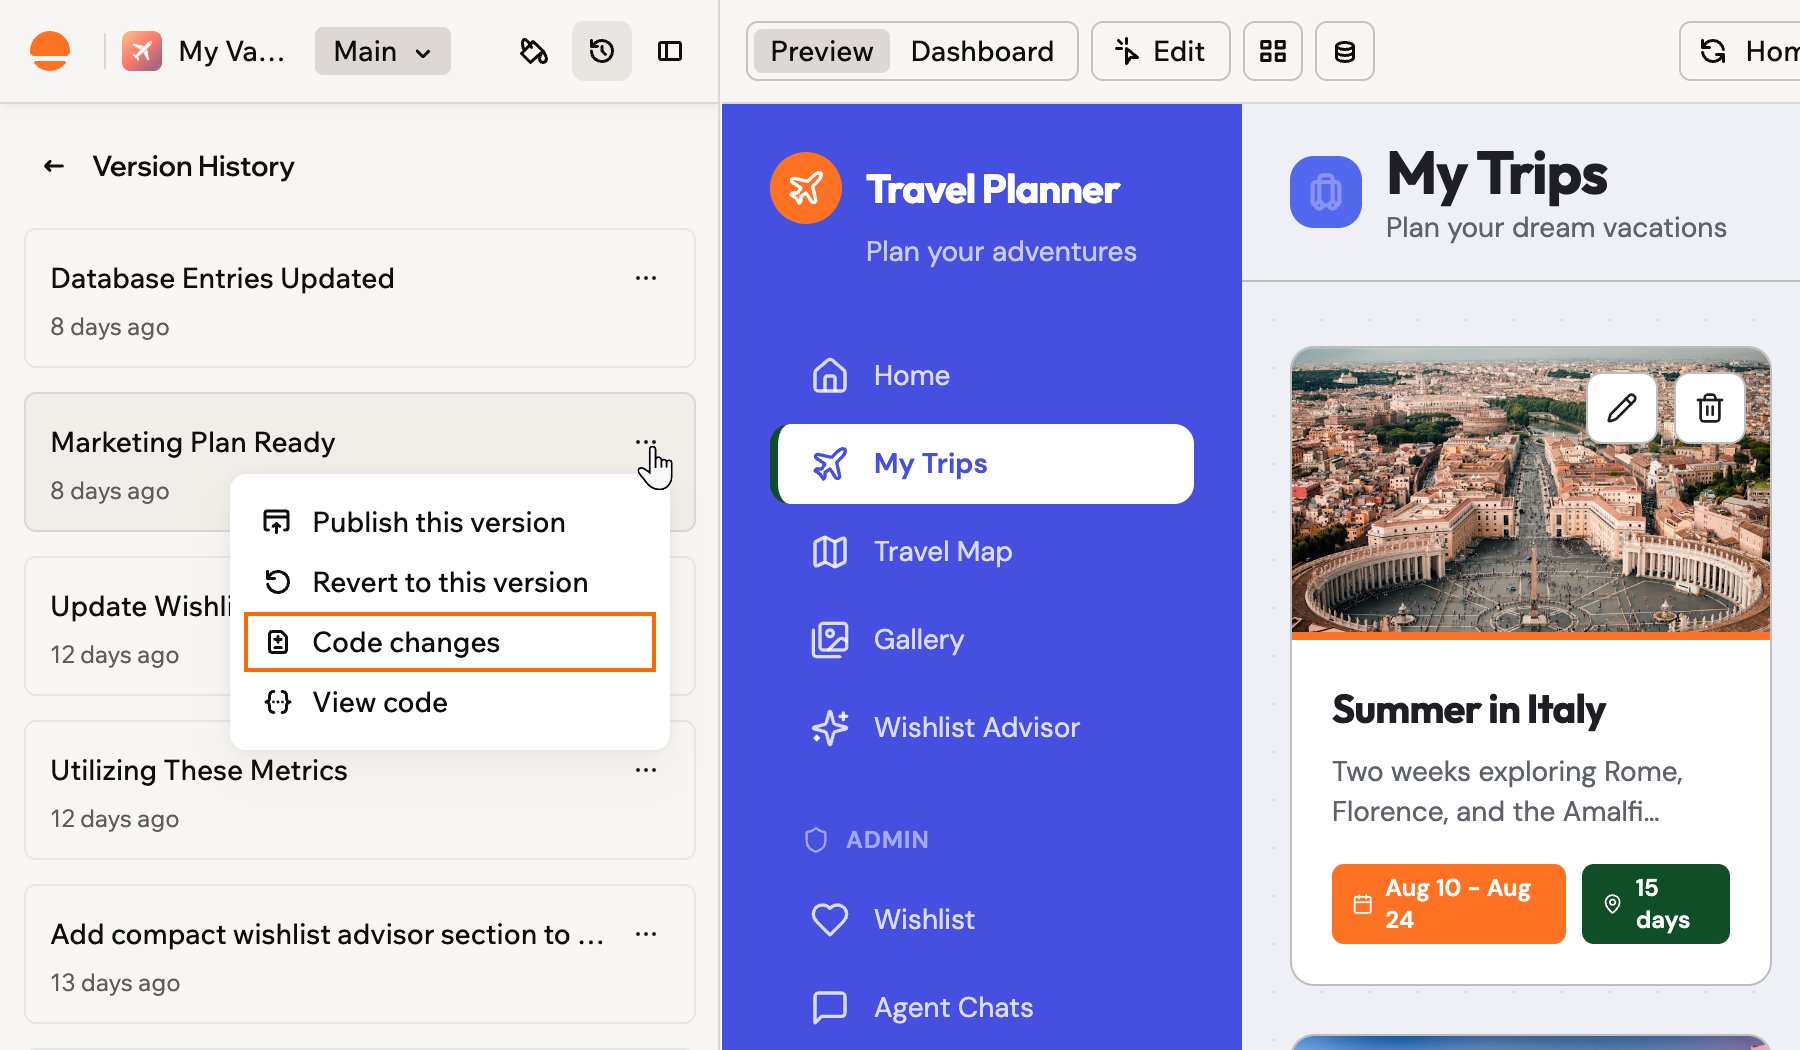Switch to Dashboard tab

[x=982, y=51]
